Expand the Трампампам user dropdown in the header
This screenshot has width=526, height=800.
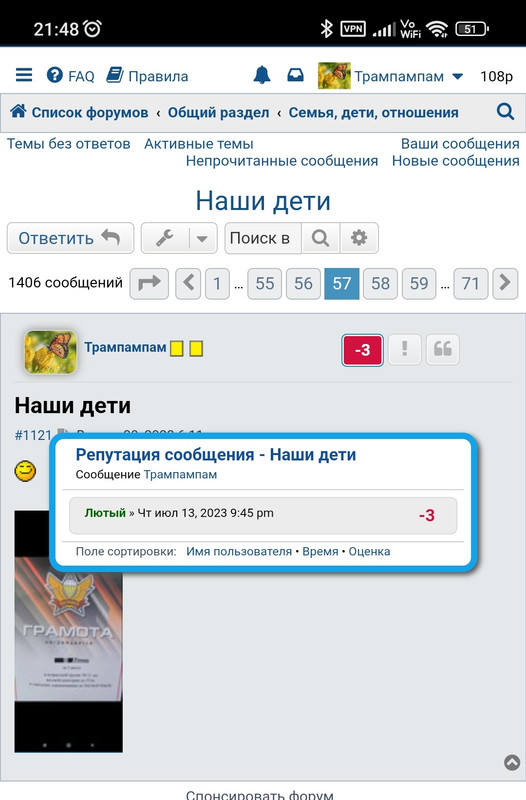pyautogui.click(x=408, y=77)
